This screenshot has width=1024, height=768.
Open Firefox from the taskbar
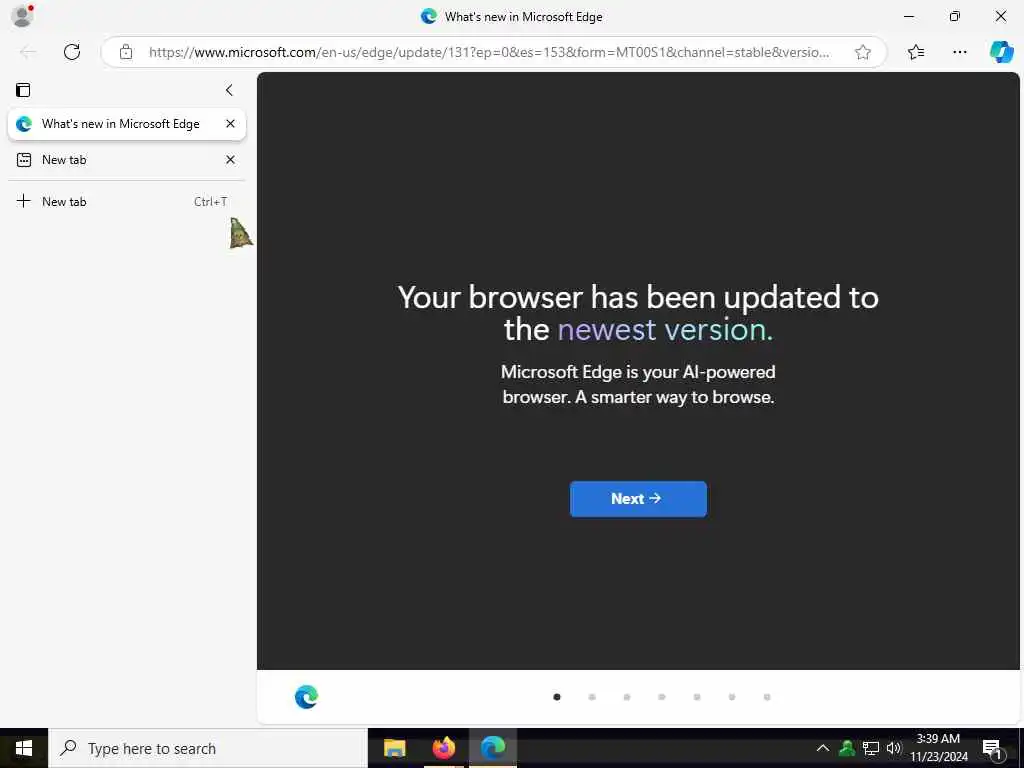click(443, 748)
